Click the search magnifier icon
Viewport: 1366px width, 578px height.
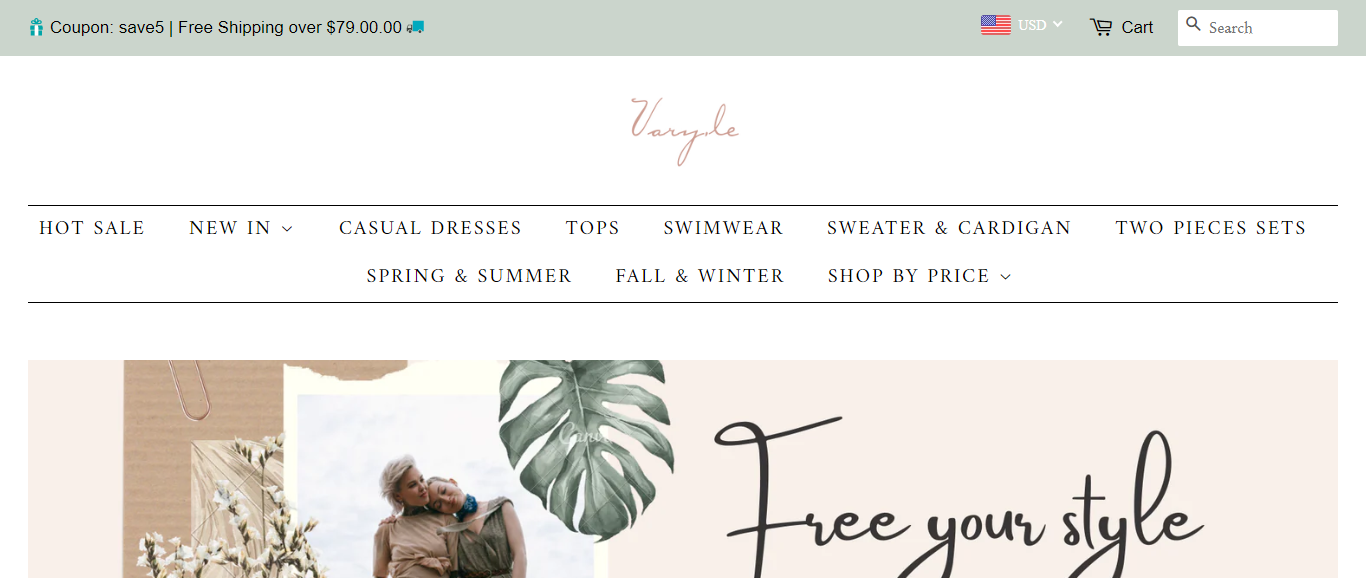[1193, 24]
